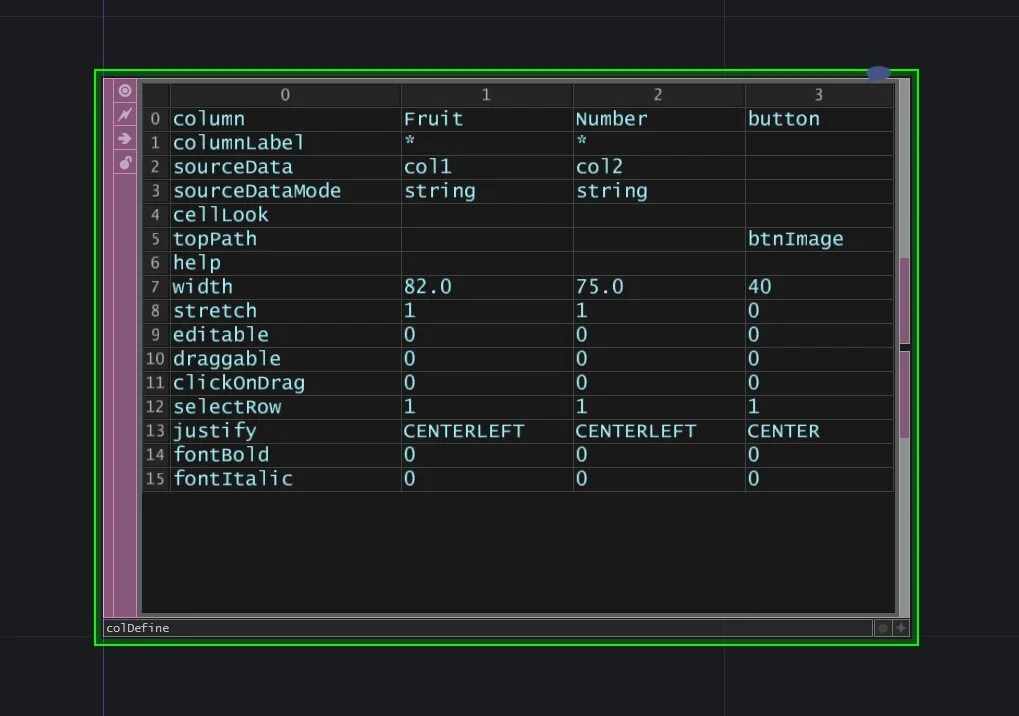The image size is (1019, 716).
Task: Click the 'fontBold' cell
Action: point(285,455)
